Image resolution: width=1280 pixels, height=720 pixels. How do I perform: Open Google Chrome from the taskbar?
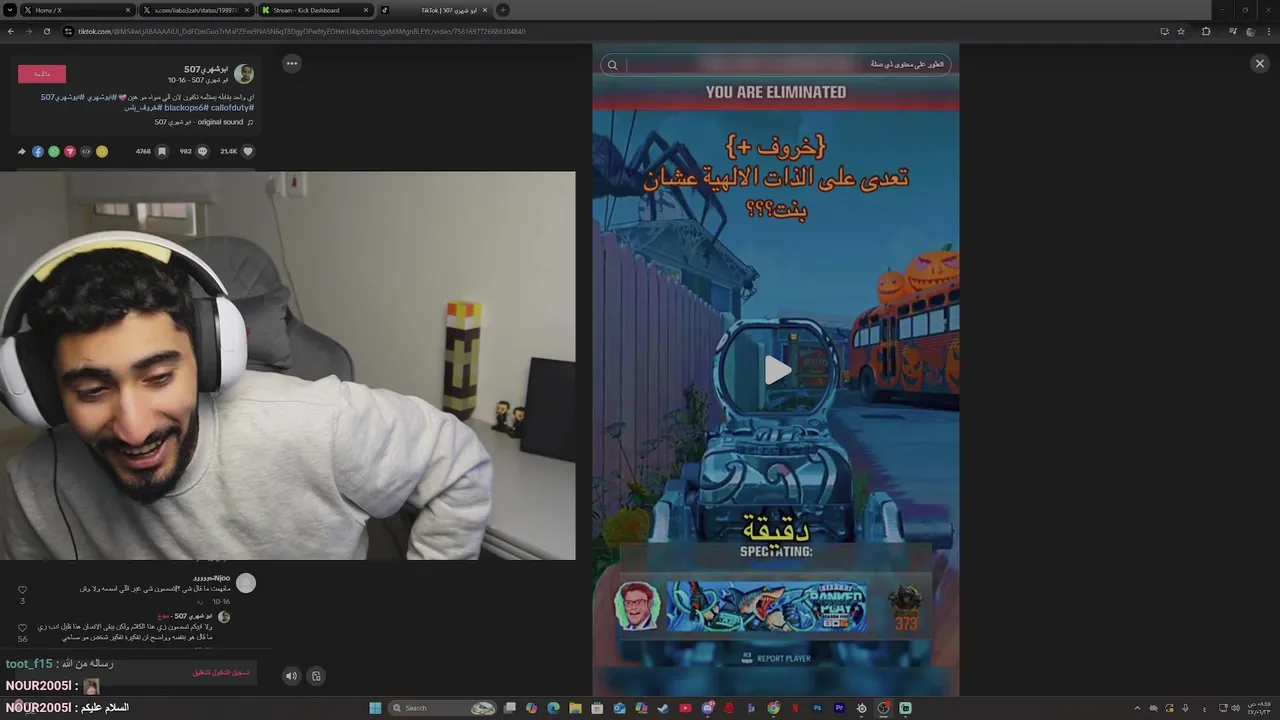(x=773, y=708)
